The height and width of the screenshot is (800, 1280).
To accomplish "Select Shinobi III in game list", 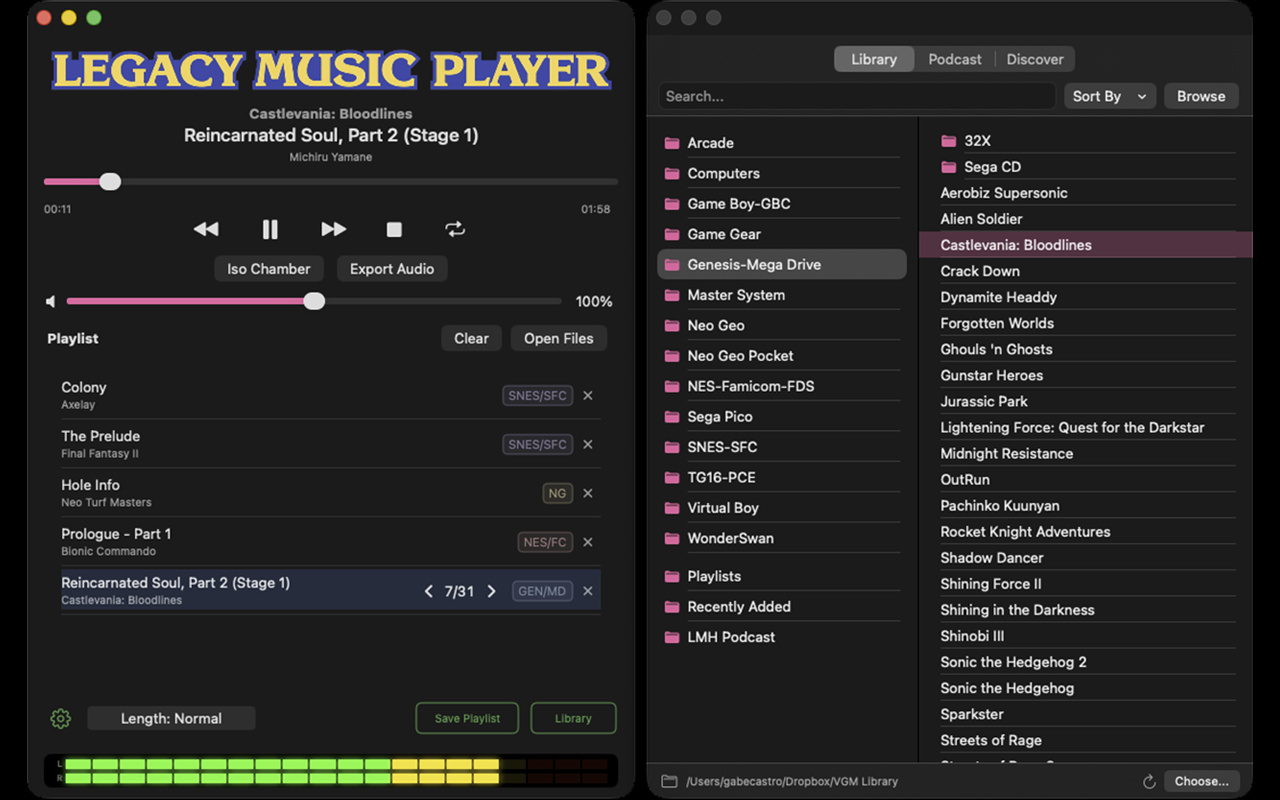I will click(x=1087, y=636).
